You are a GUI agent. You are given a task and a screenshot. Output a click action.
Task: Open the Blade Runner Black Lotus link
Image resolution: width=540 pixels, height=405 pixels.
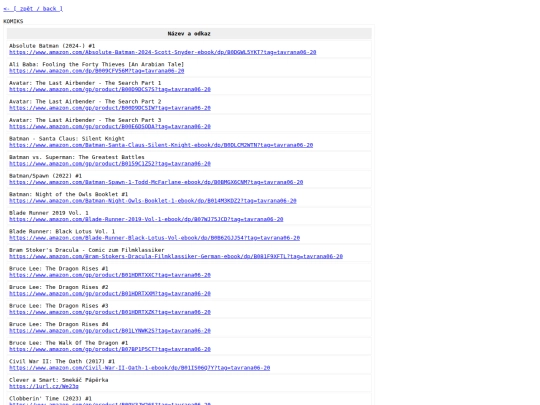(x=155, y=238)
